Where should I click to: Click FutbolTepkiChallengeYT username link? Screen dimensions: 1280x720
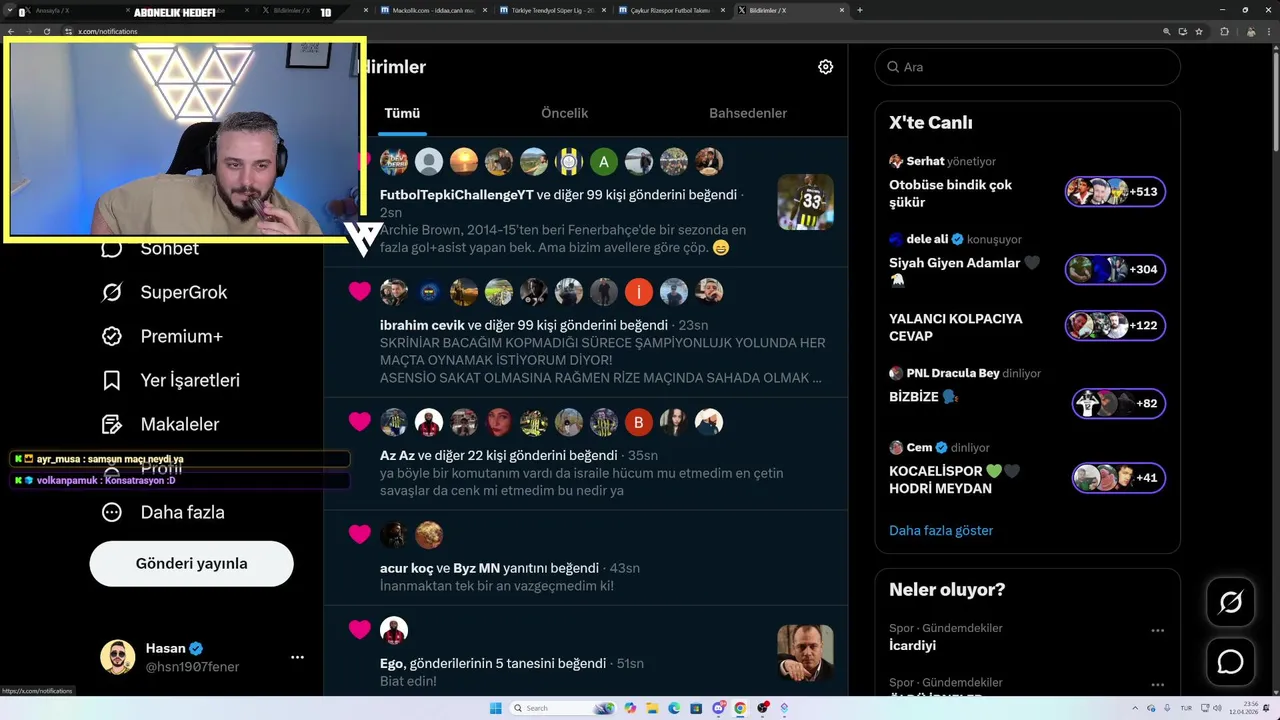tap(456, 195)
